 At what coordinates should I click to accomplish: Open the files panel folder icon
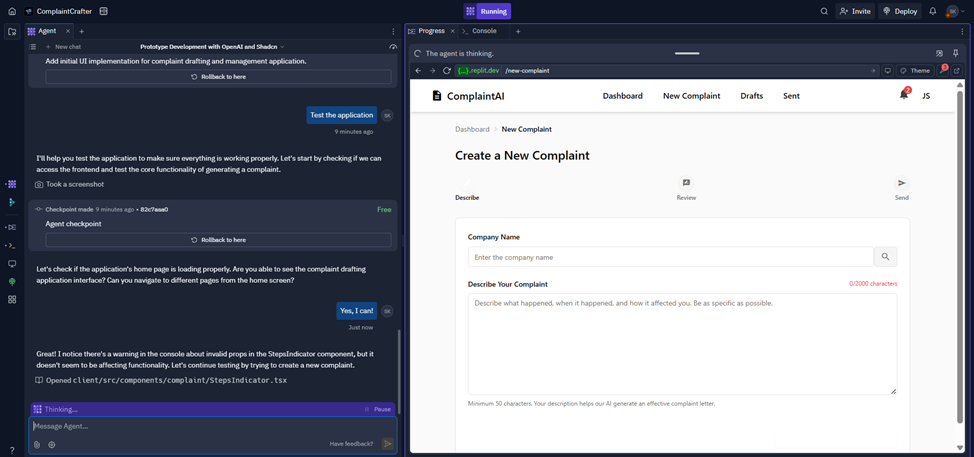[x=12, y=32]
